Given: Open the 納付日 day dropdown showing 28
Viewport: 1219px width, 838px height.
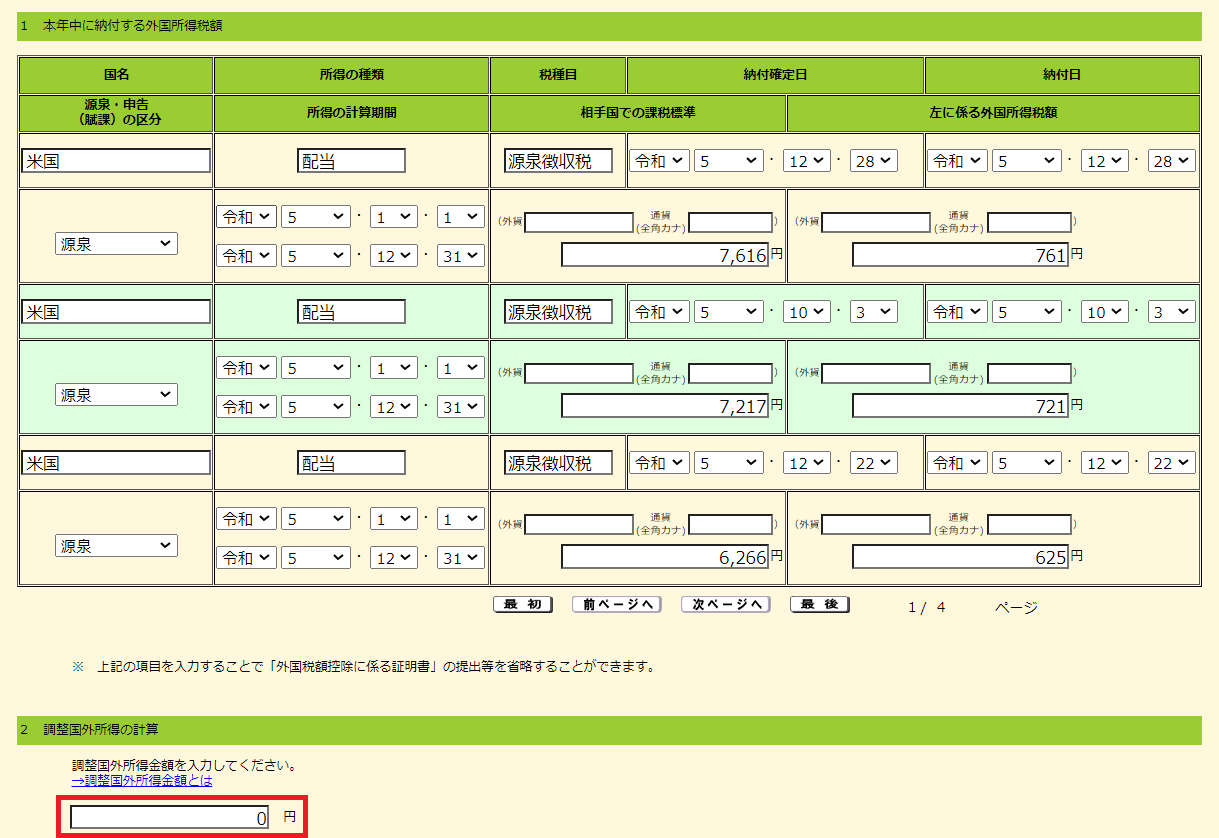Looking at the screenshot, I should (1172, 161).
